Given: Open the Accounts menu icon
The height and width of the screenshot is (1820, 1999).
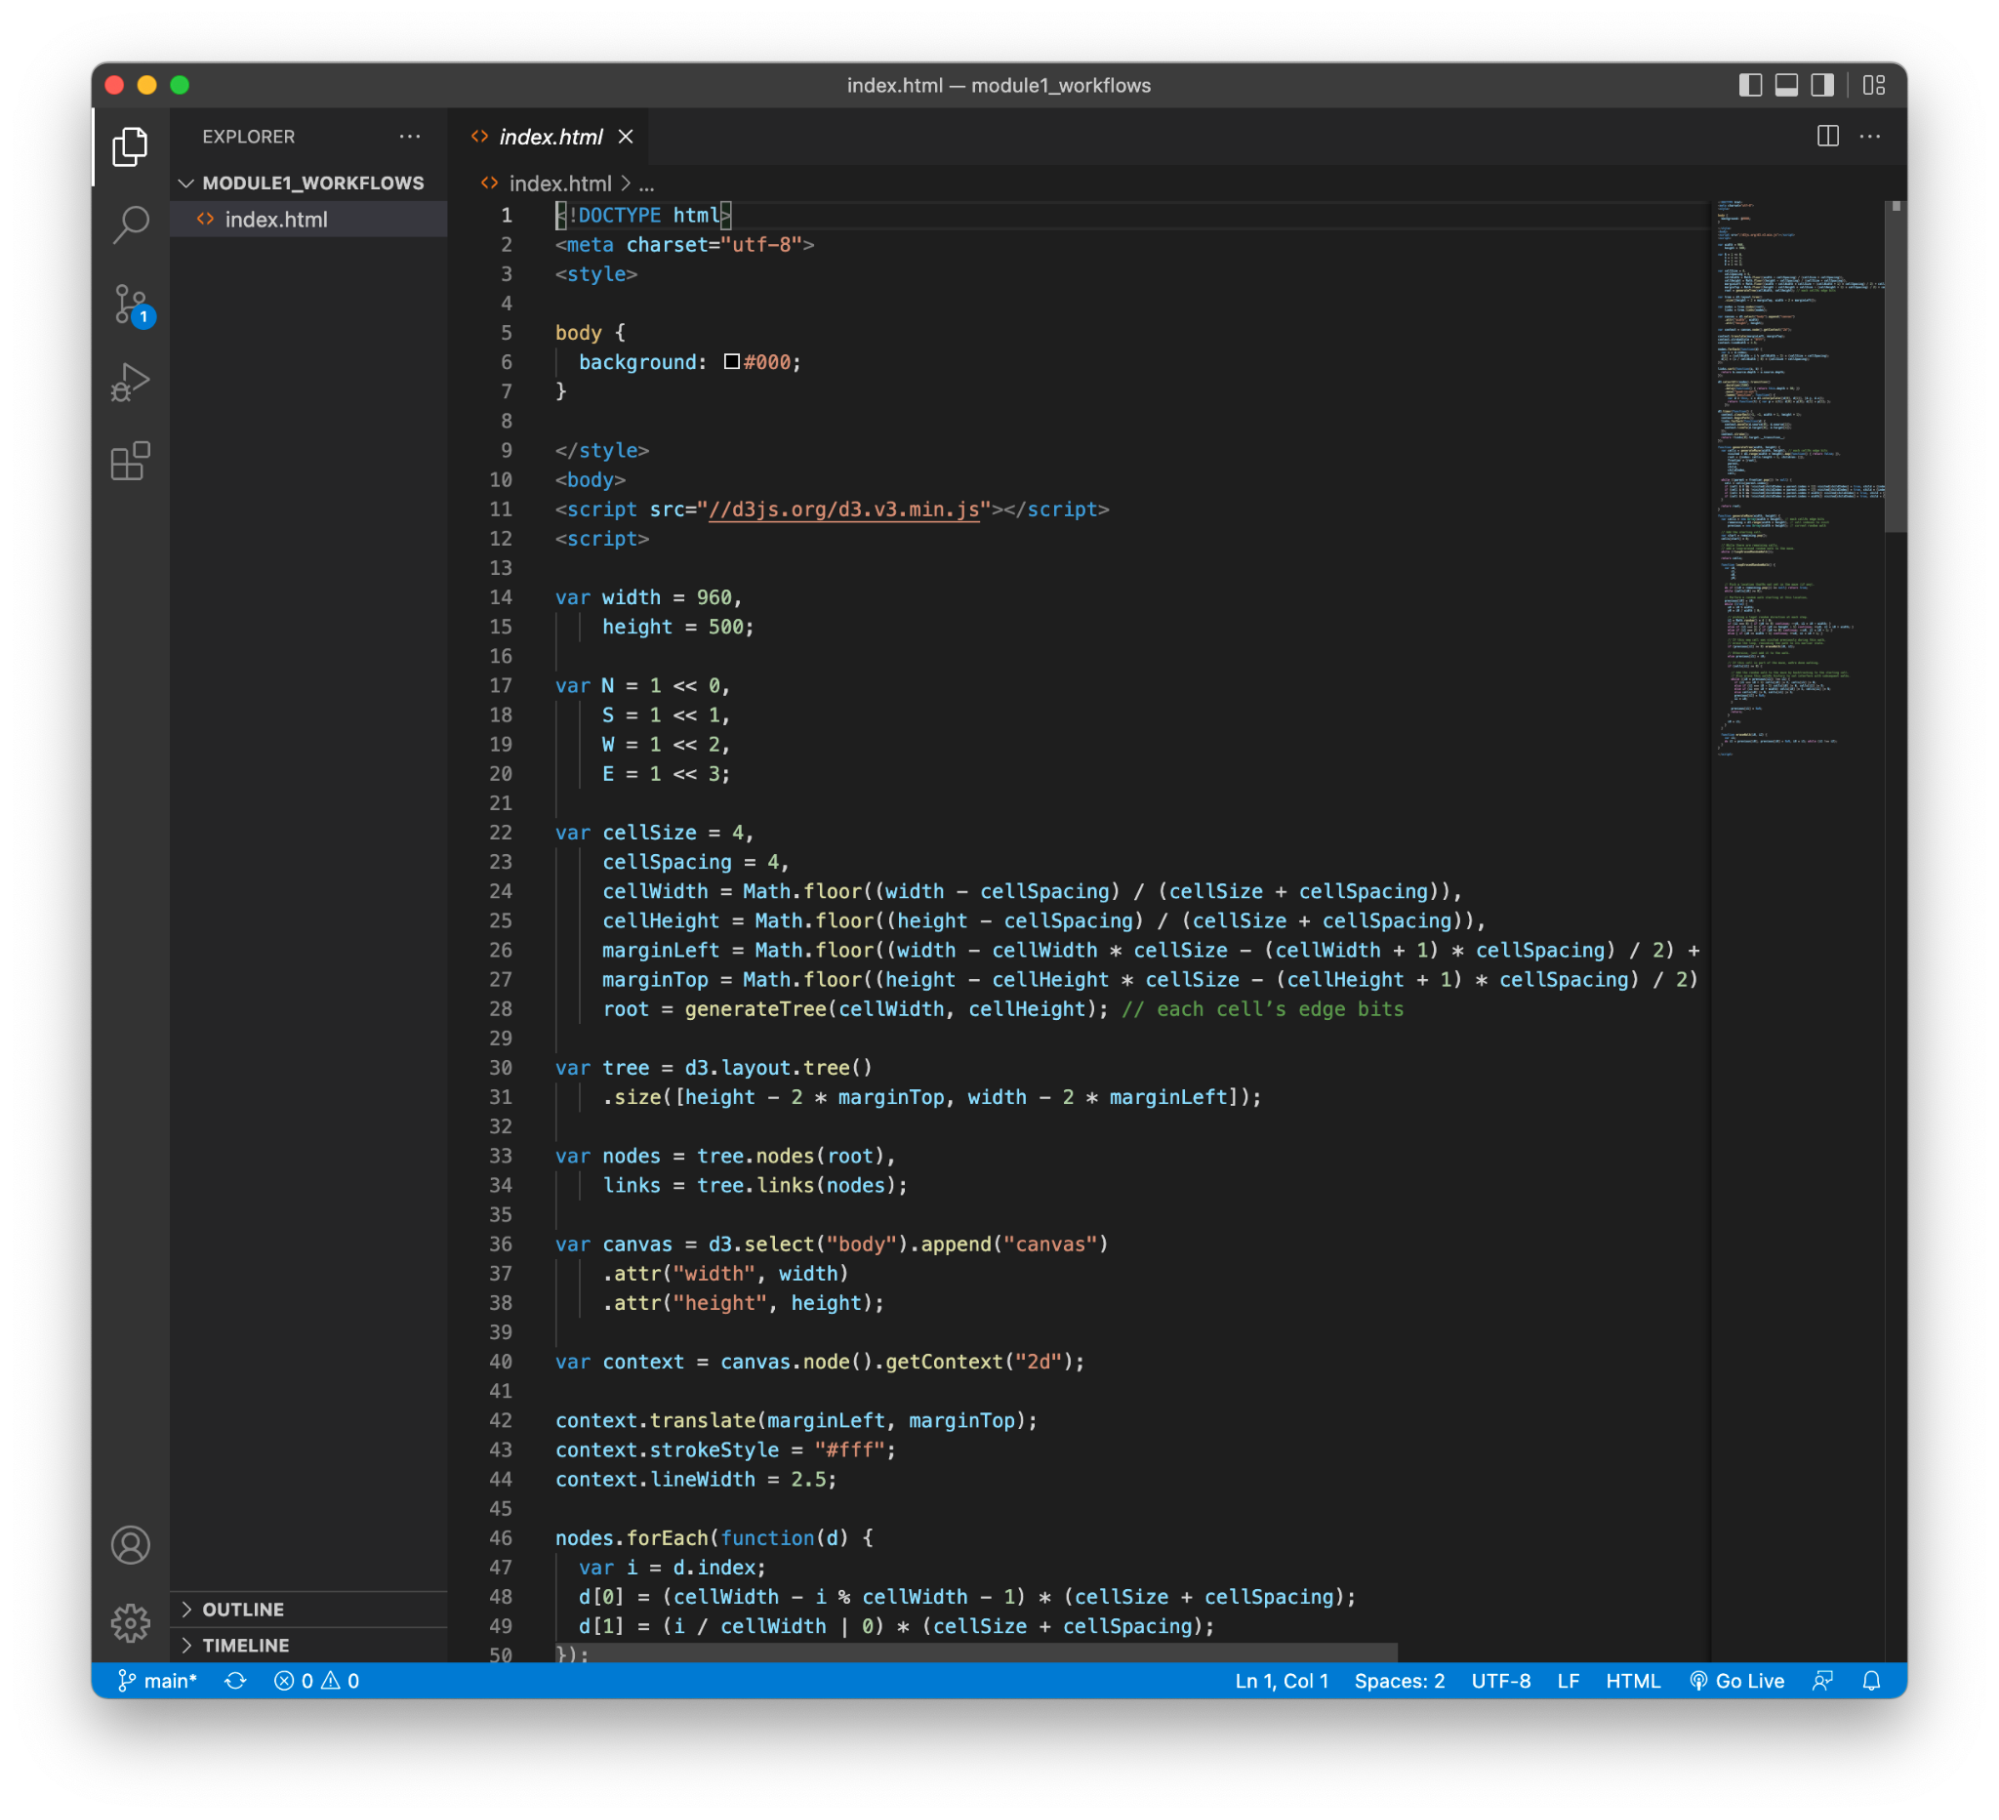Looking at the screenshot, I should pyautogui.click(x=130, y=1545).
